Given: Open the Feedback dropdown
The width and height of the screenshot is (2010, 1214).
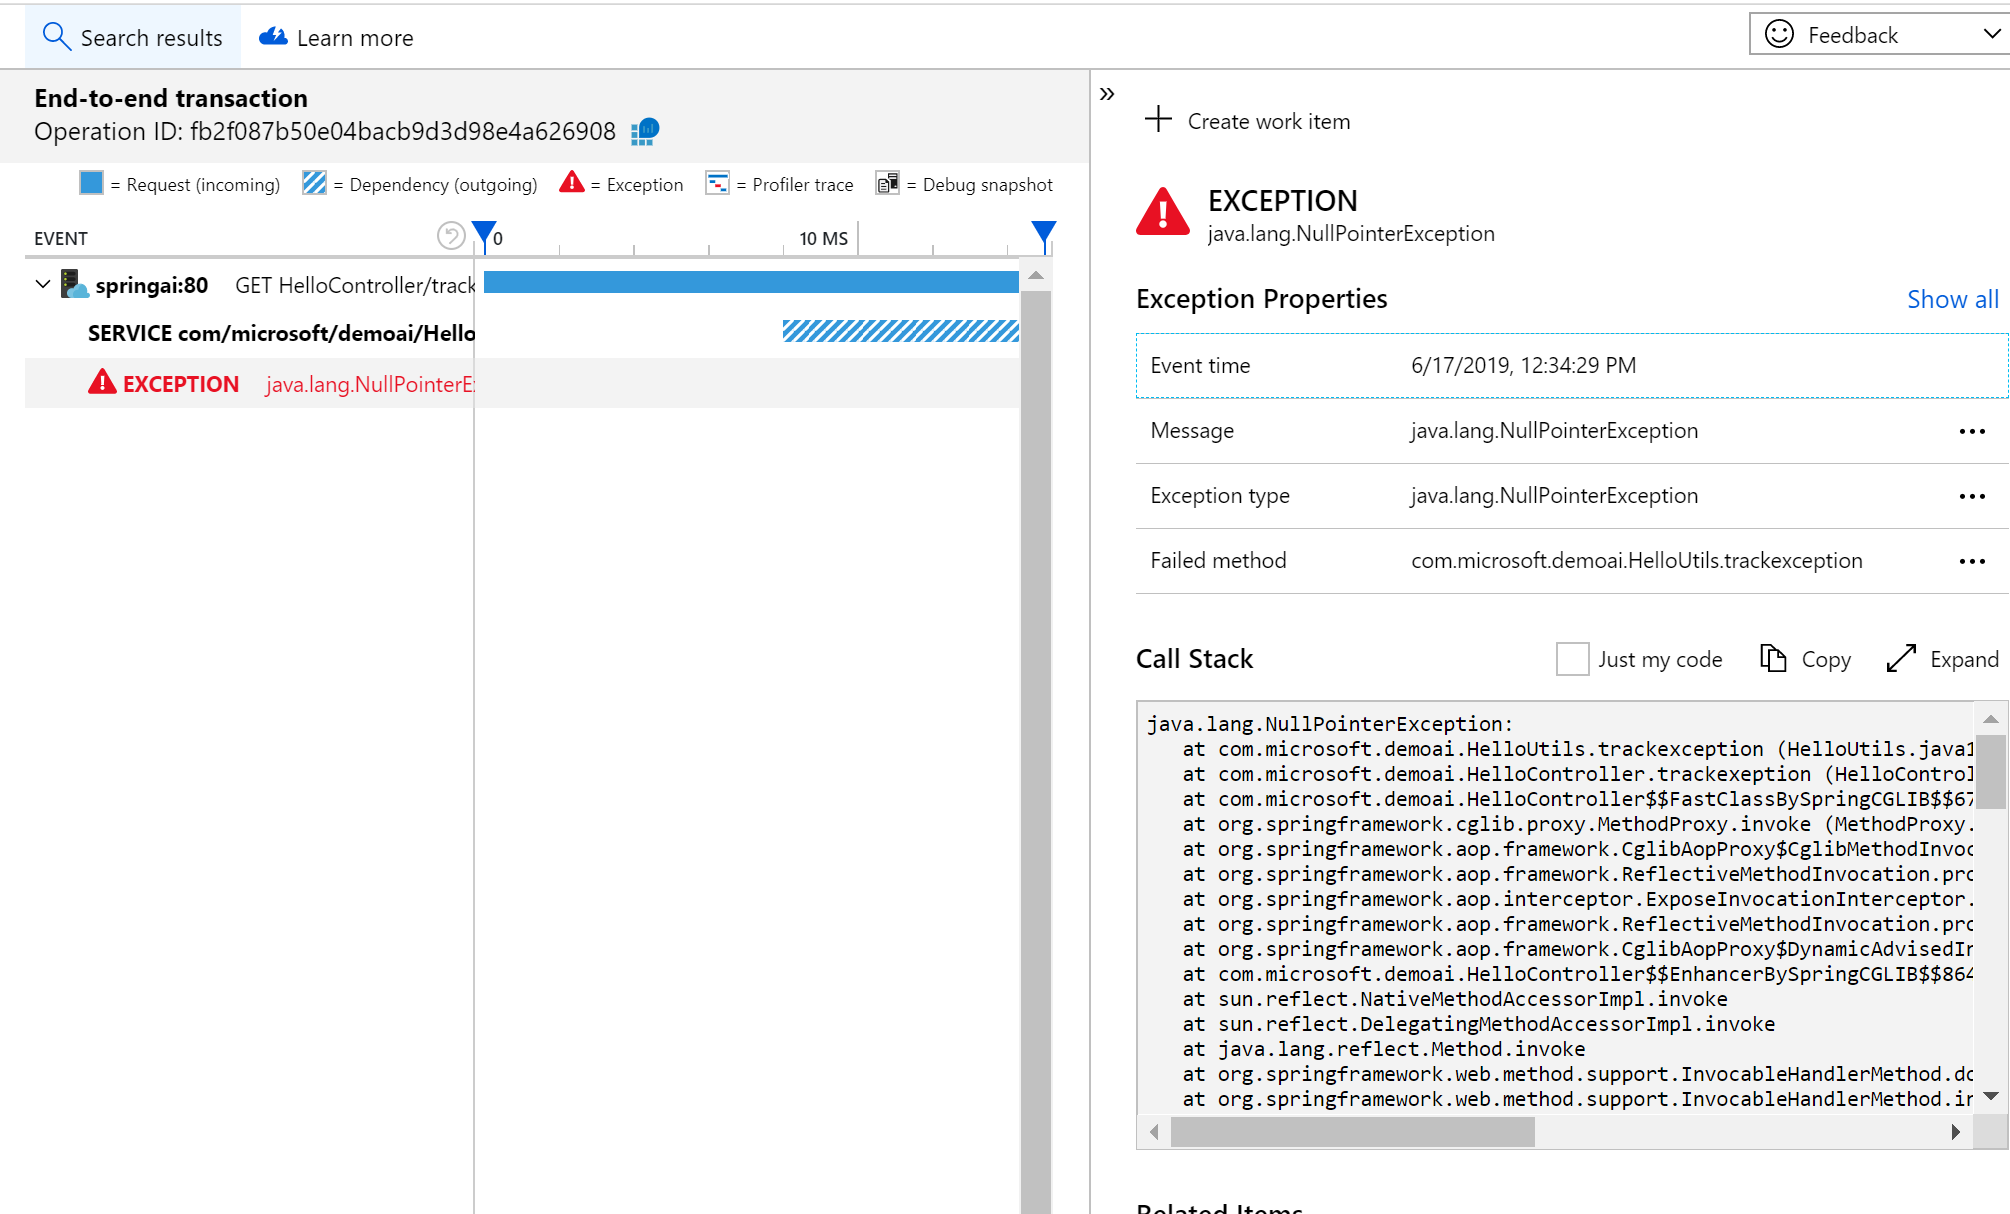Looking at the screenshot, I should (x=1880, y=35).
